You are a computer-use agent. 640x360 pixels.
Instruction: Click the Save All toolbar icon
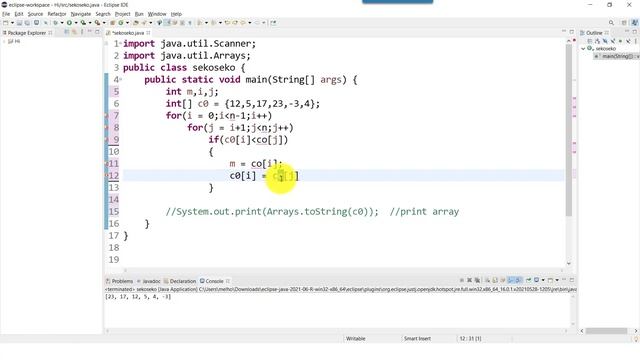(27, 23)
